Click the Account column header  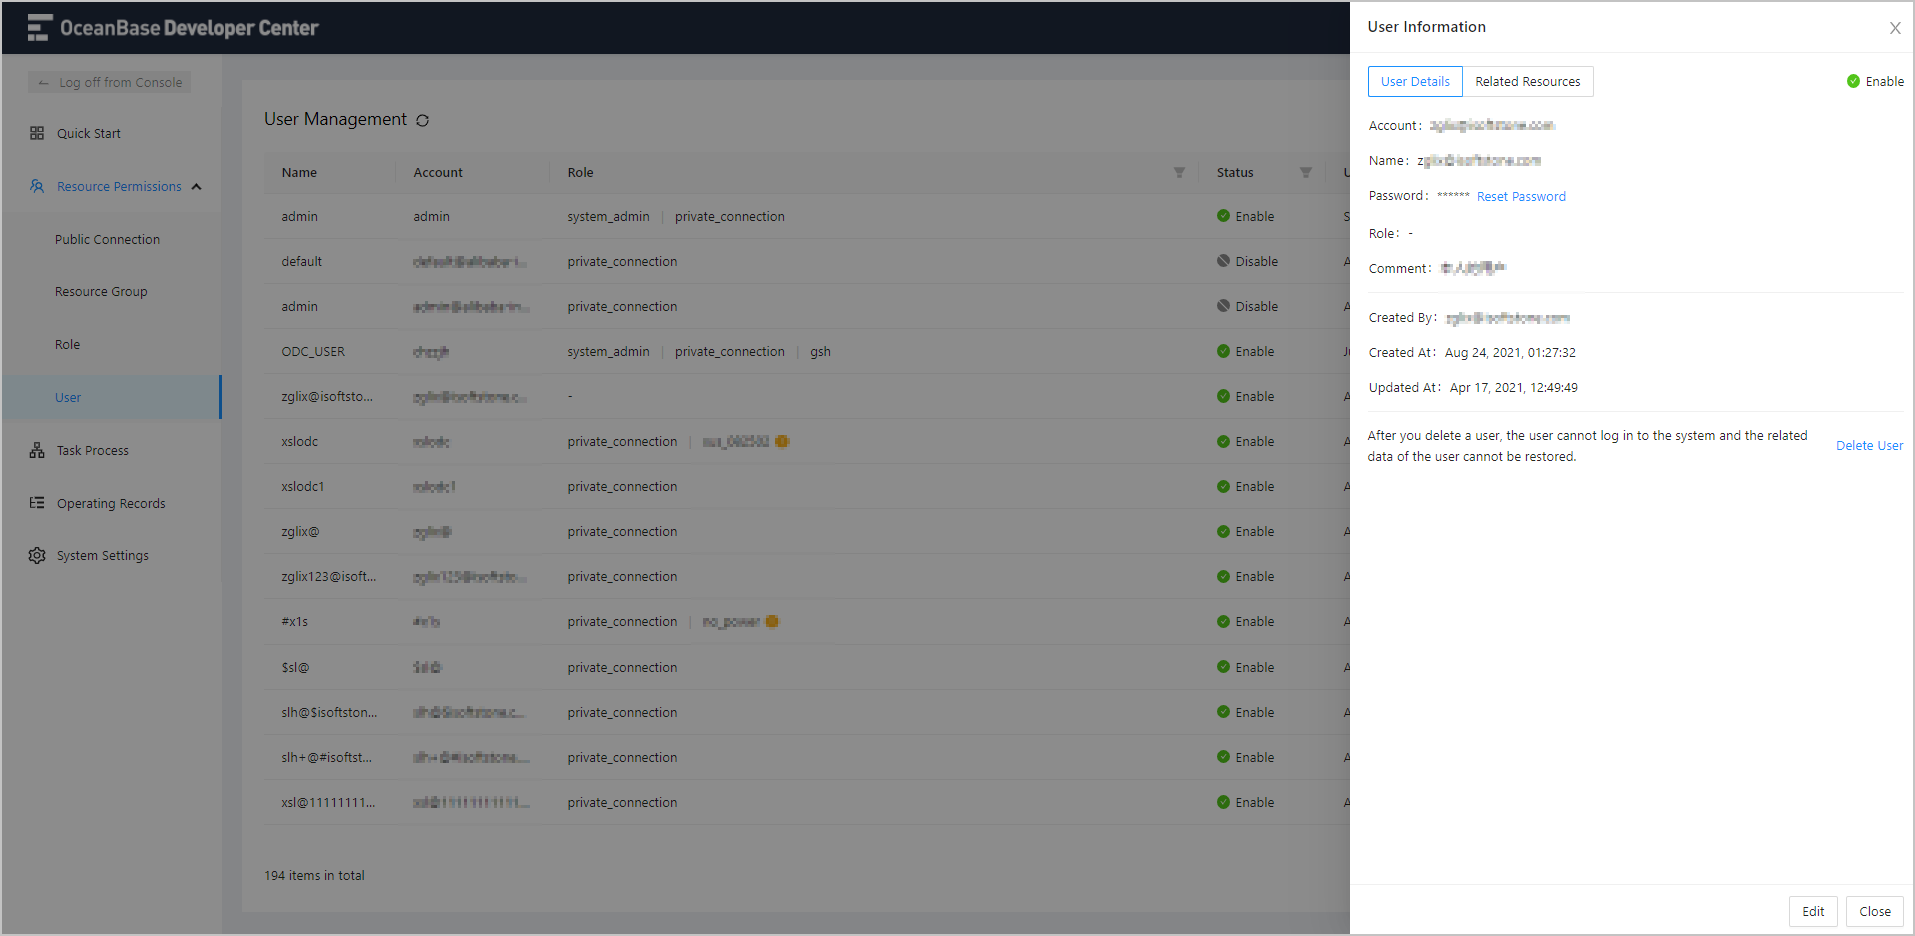pos(438,172)
